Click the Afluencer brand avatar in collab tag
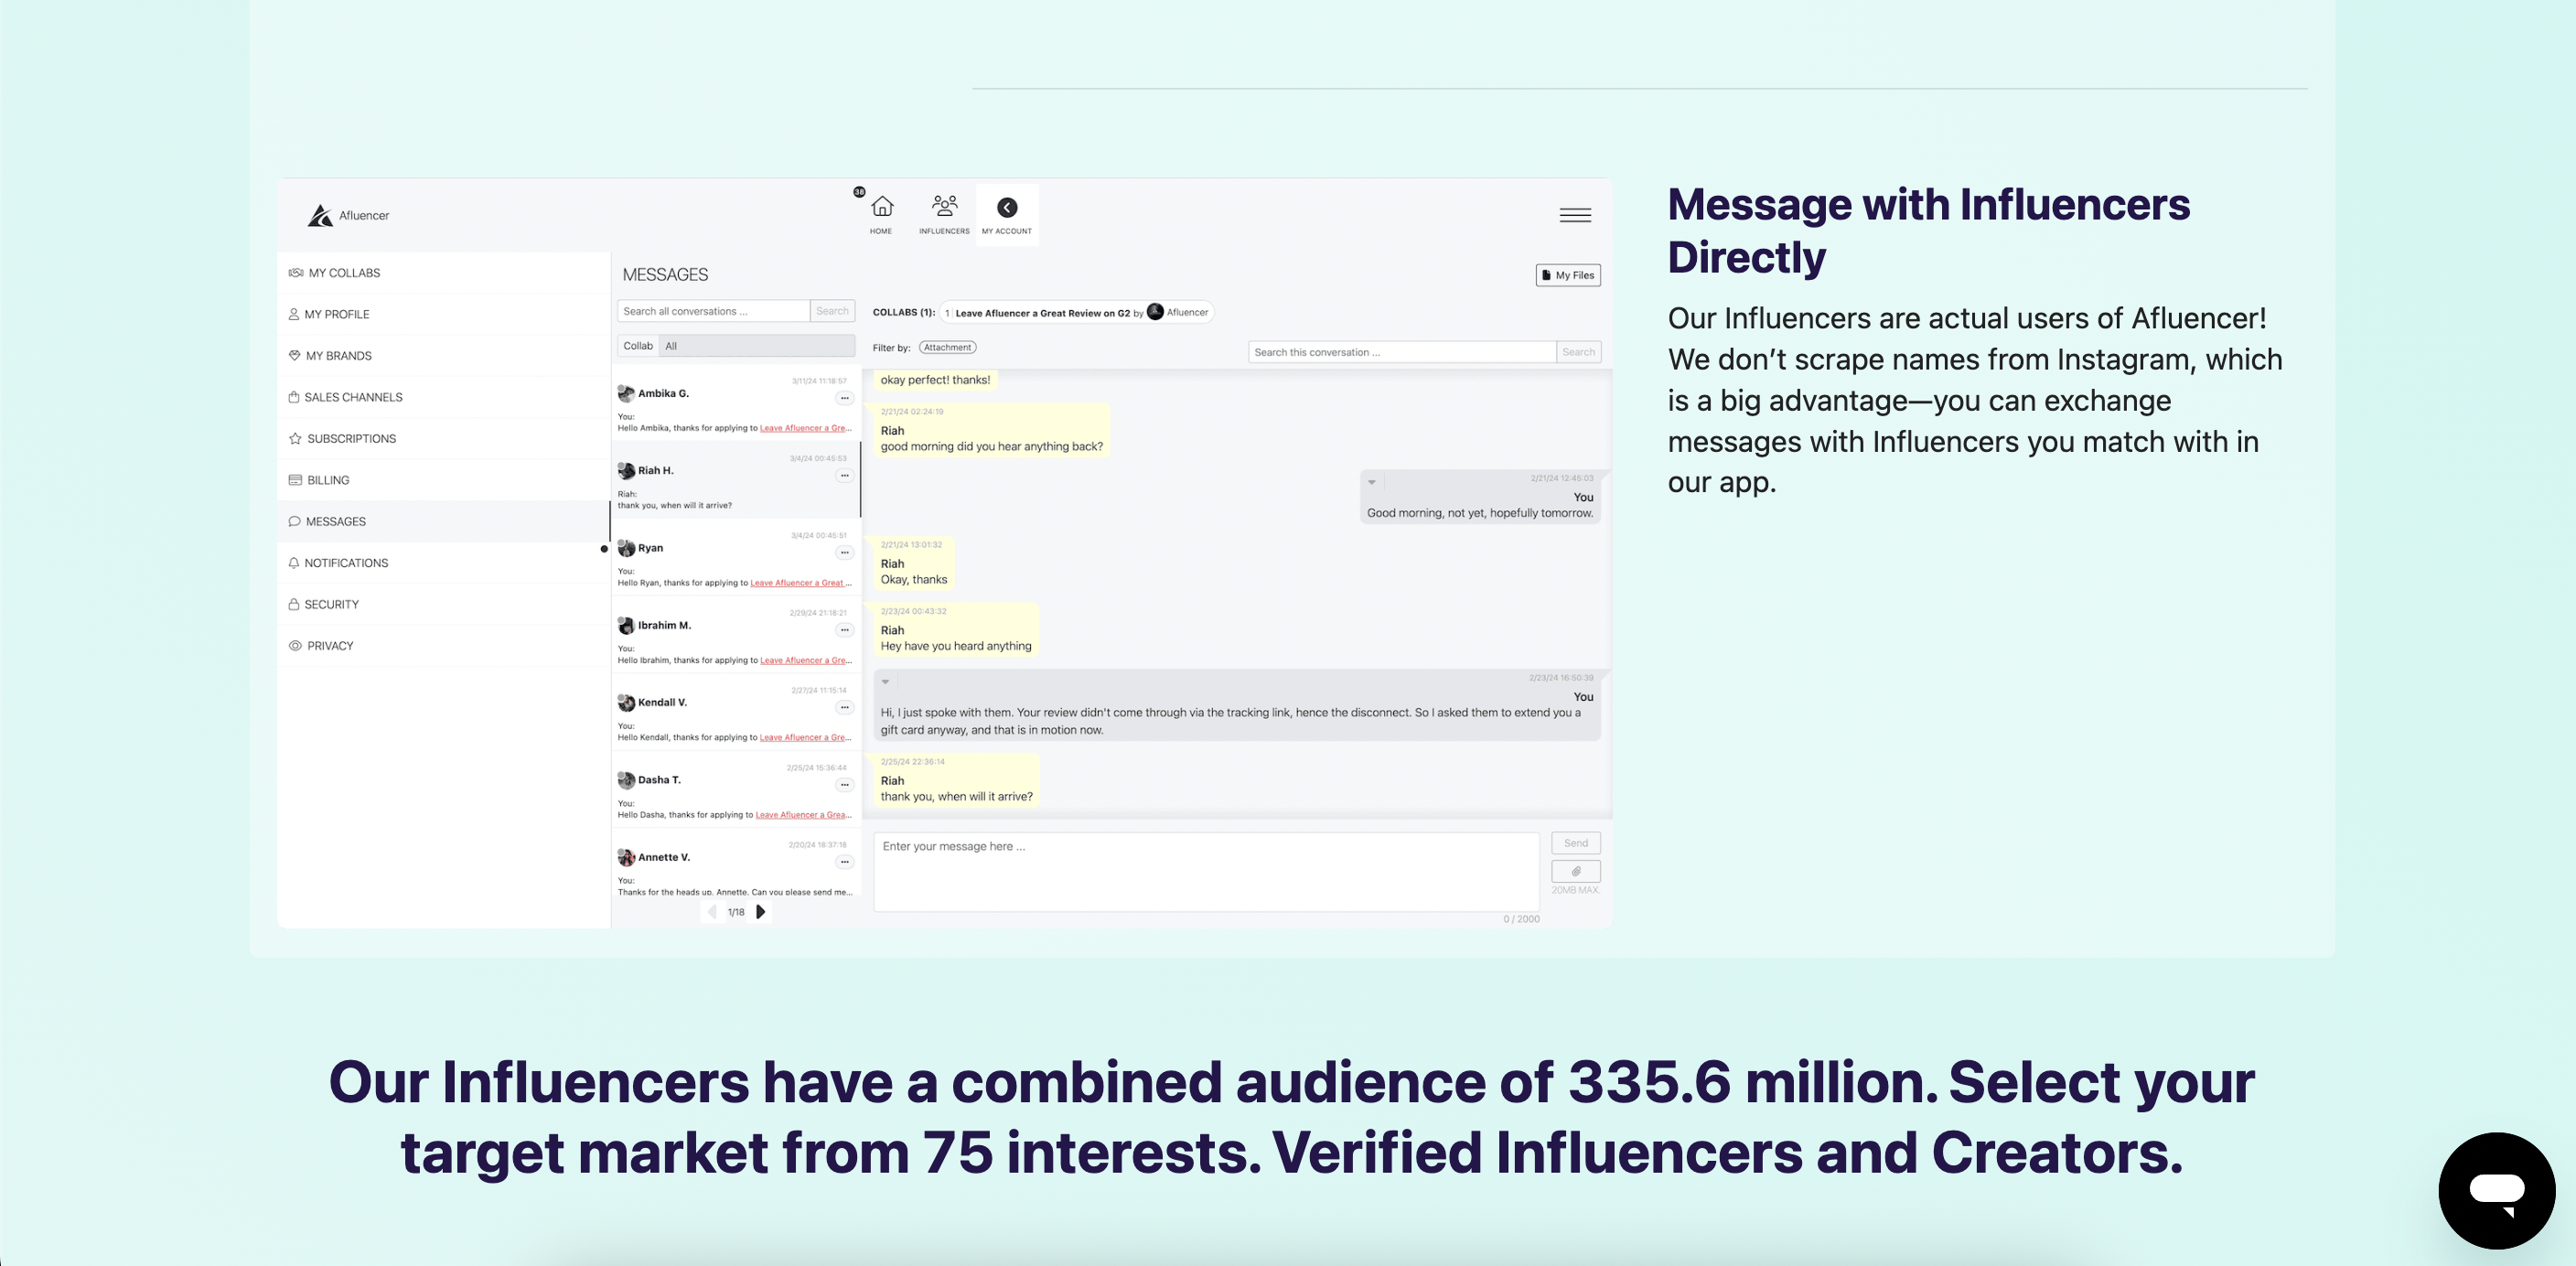The height and width of the screenshot is (1266, 2576). (x=1155, y=311)
